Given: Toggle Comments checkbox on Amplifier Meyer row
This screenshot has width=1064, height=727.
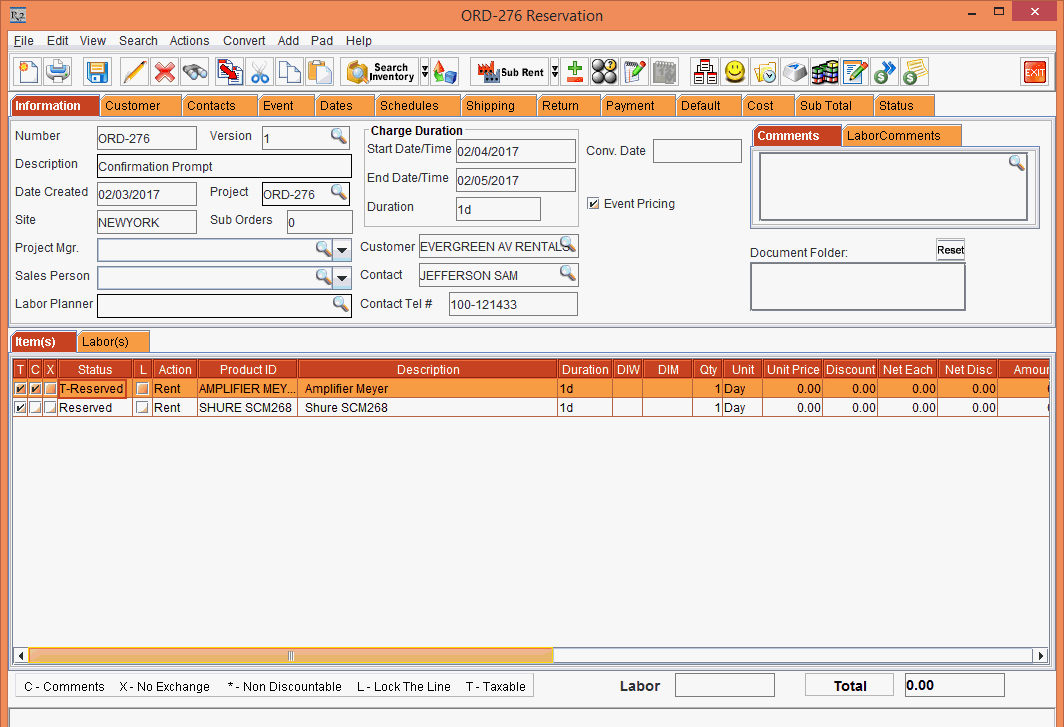Looking at the screenshot, I should pos(35,389).
